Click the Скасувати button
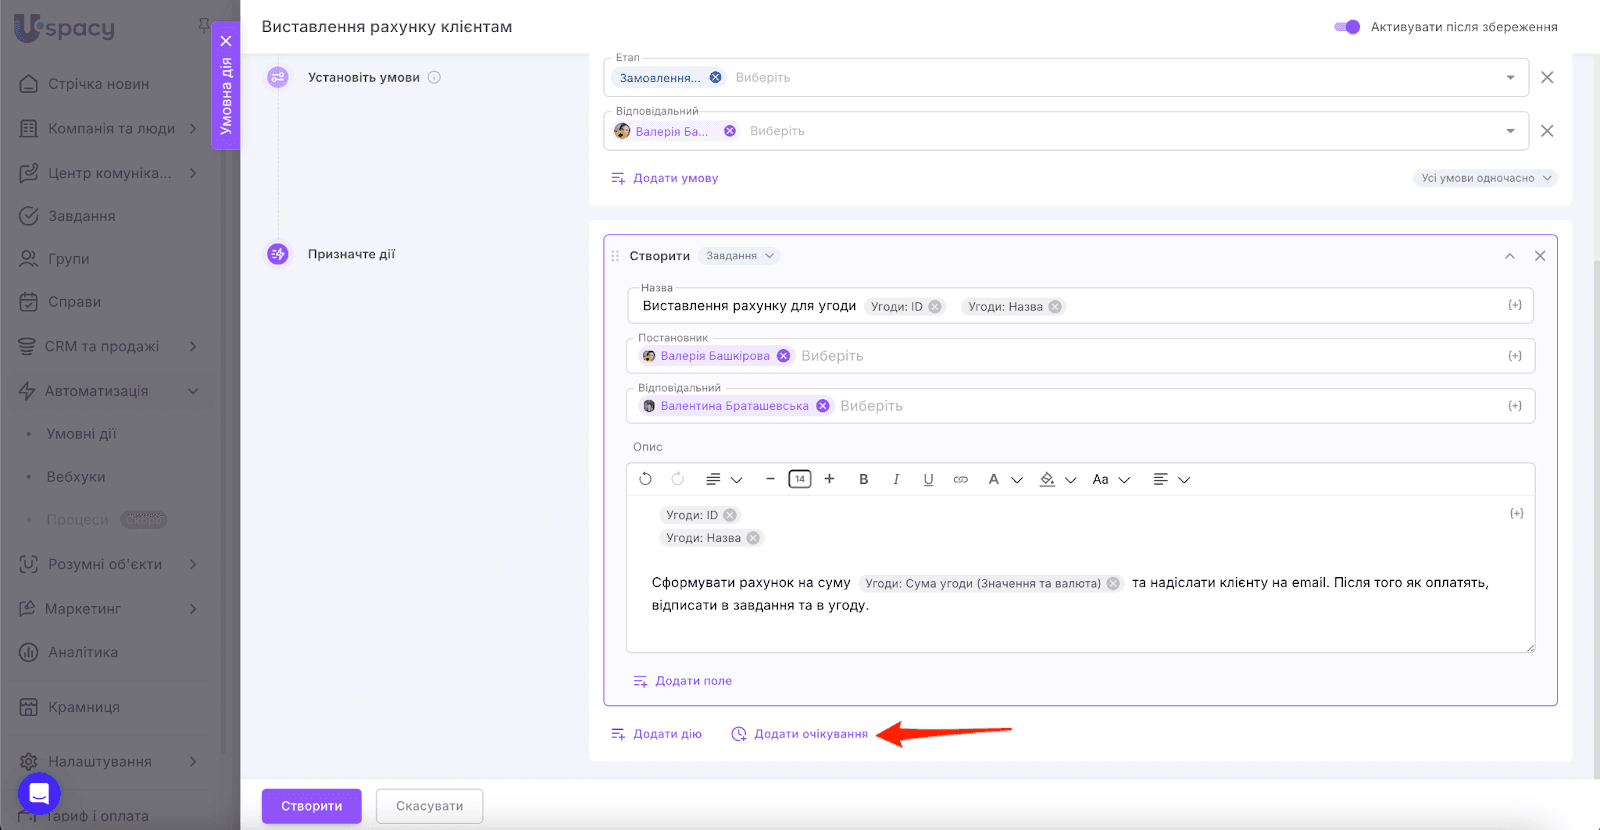Image resolution: width=1600 pixels, height=830 pixels. 430,806
